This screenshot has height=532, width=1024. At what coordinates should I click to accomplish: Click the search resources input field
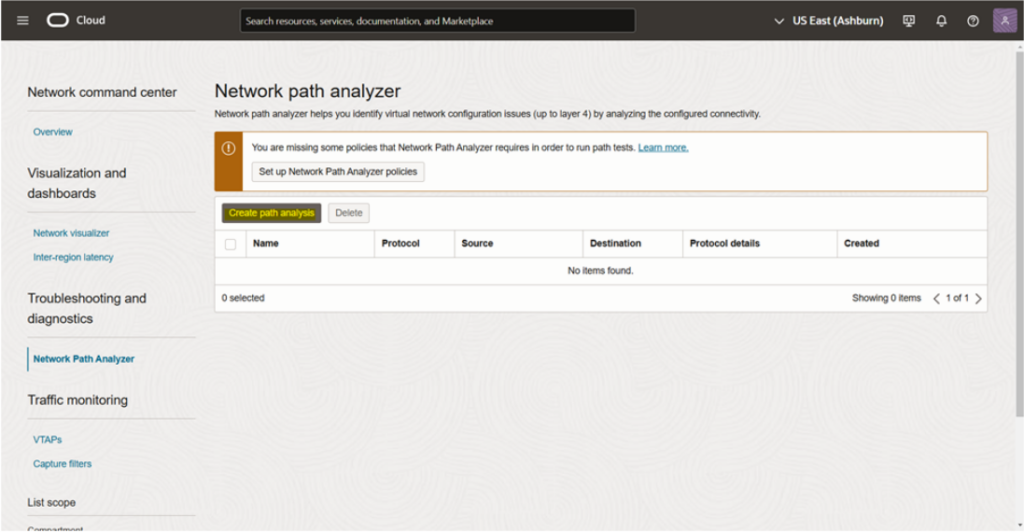(437, 21)
